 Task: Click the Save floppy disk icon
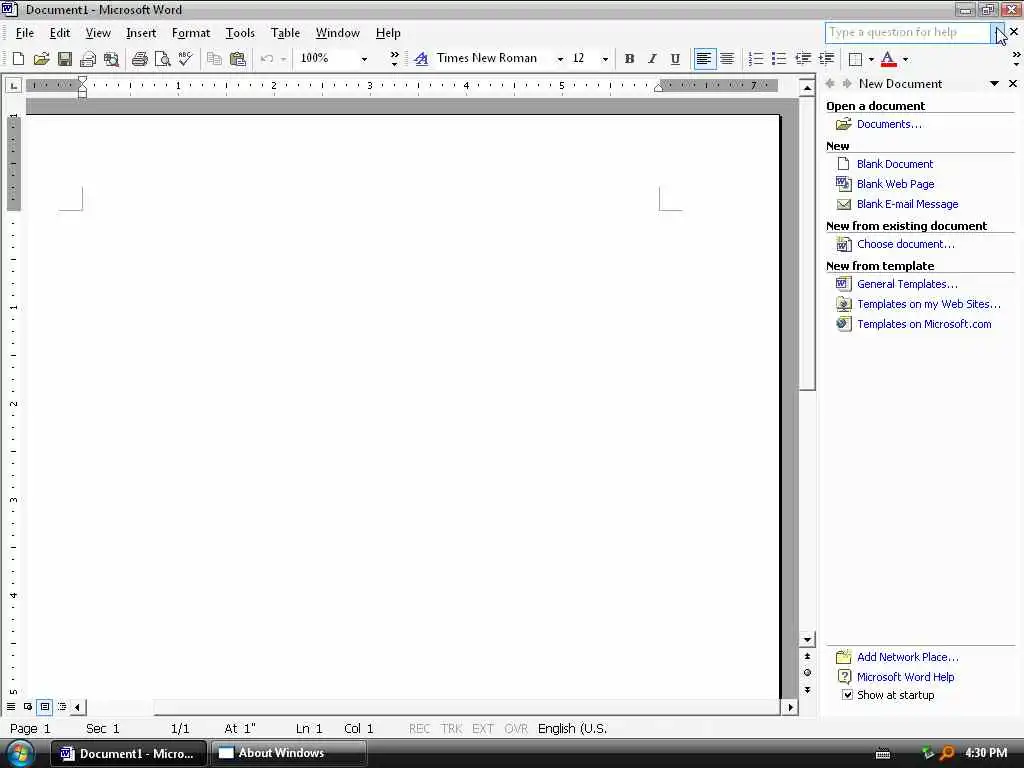pos(65,59)
